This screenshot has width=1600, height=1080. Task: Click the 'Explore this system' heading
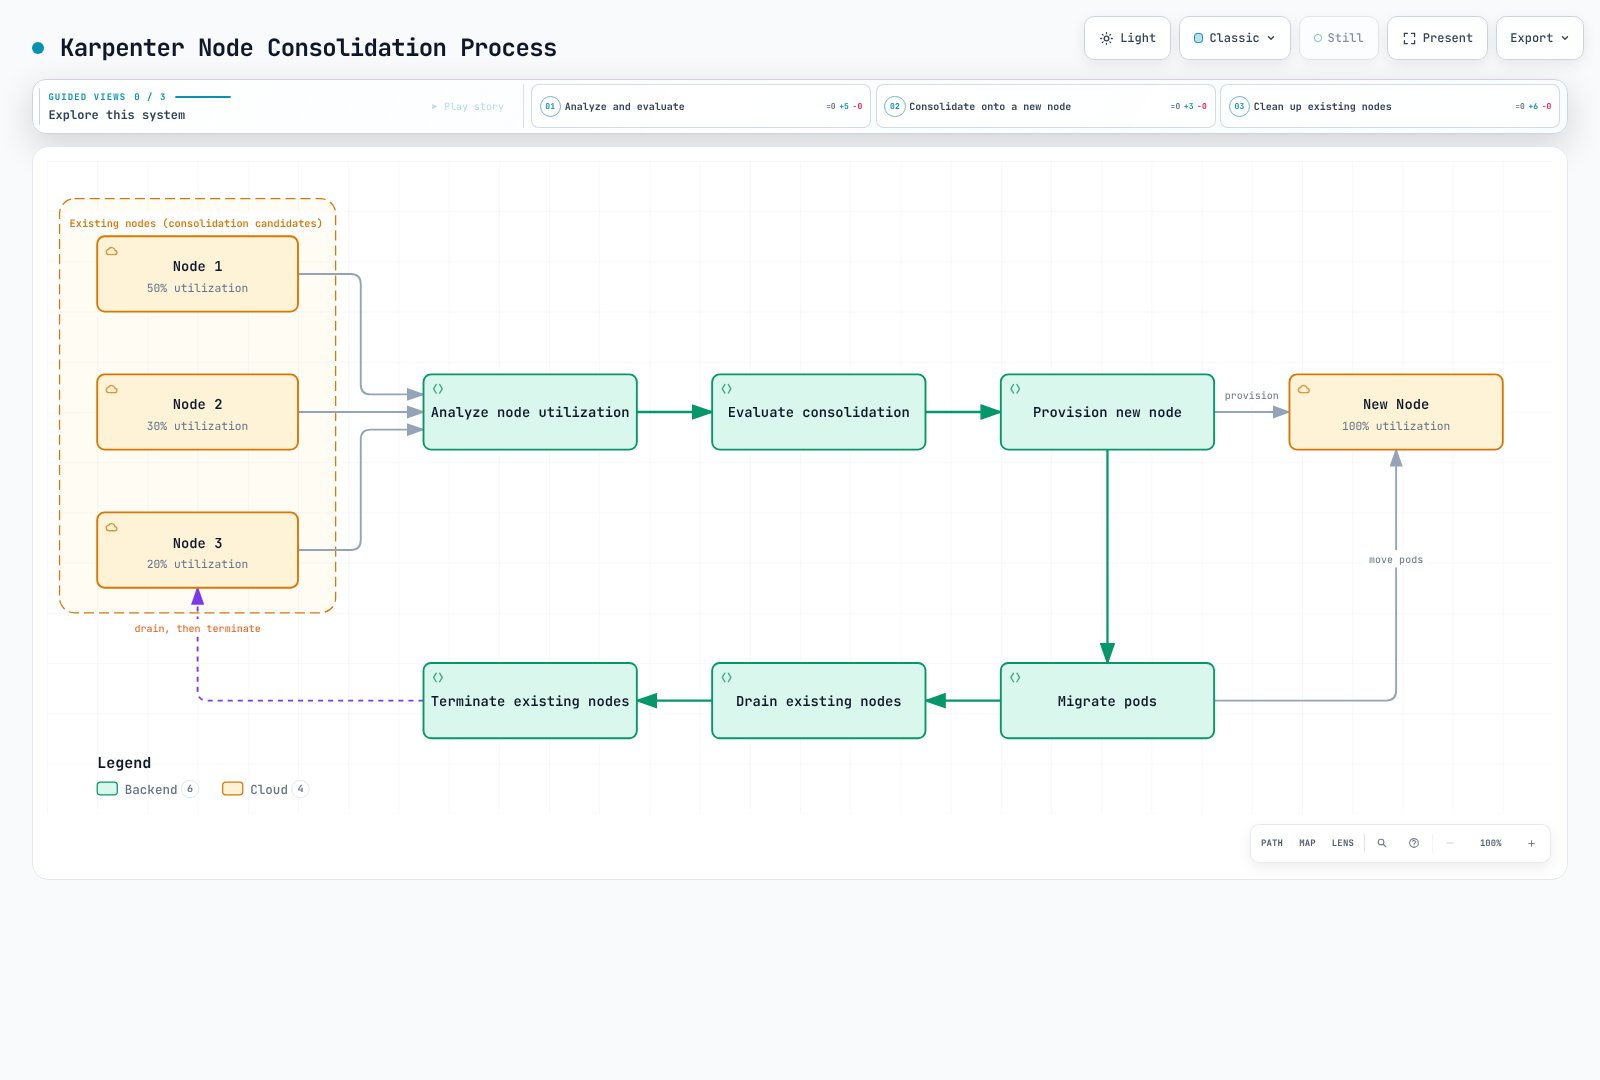117,115
